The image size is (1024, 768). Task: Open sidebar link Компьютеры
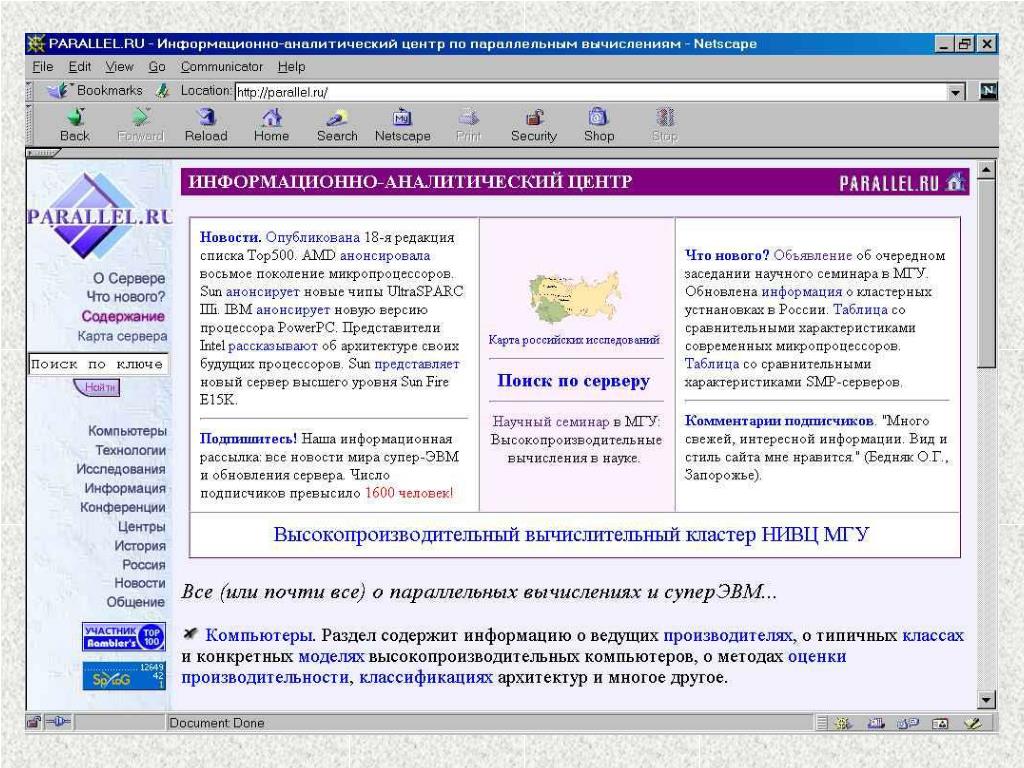click(x=127, y=431)
